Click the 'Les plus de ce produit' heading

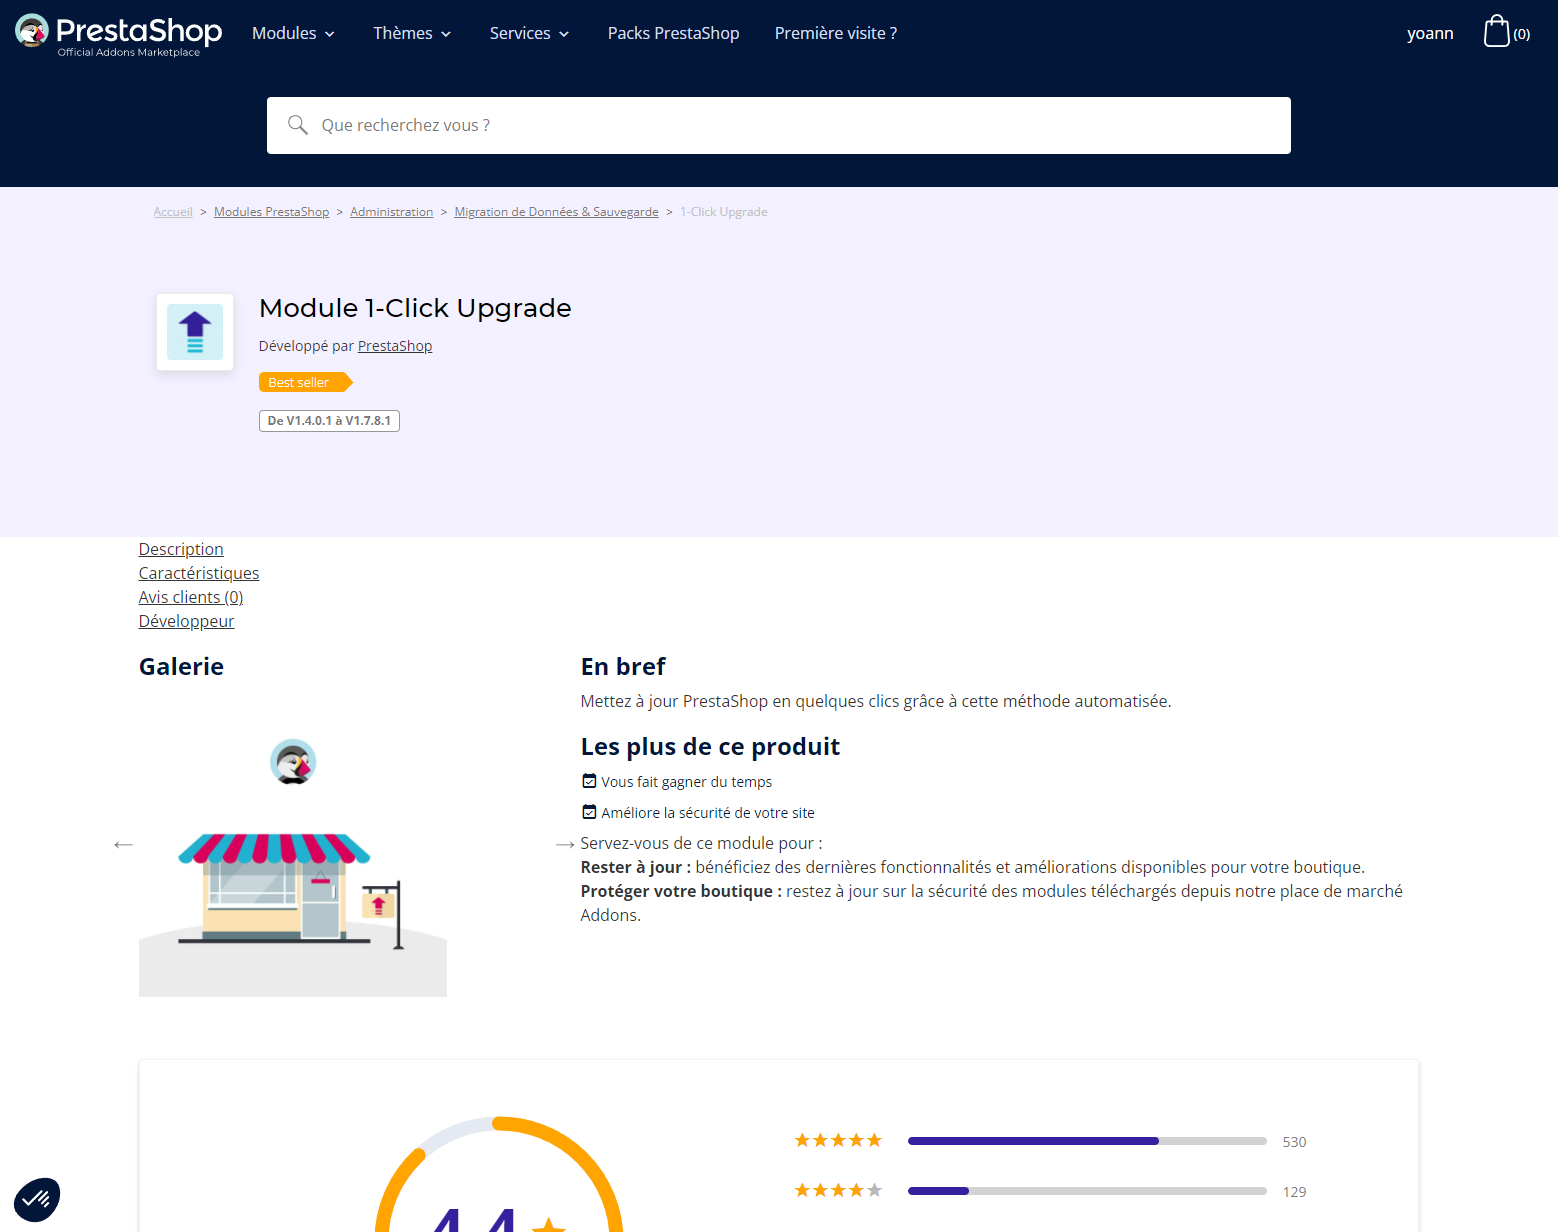point(710,747)
